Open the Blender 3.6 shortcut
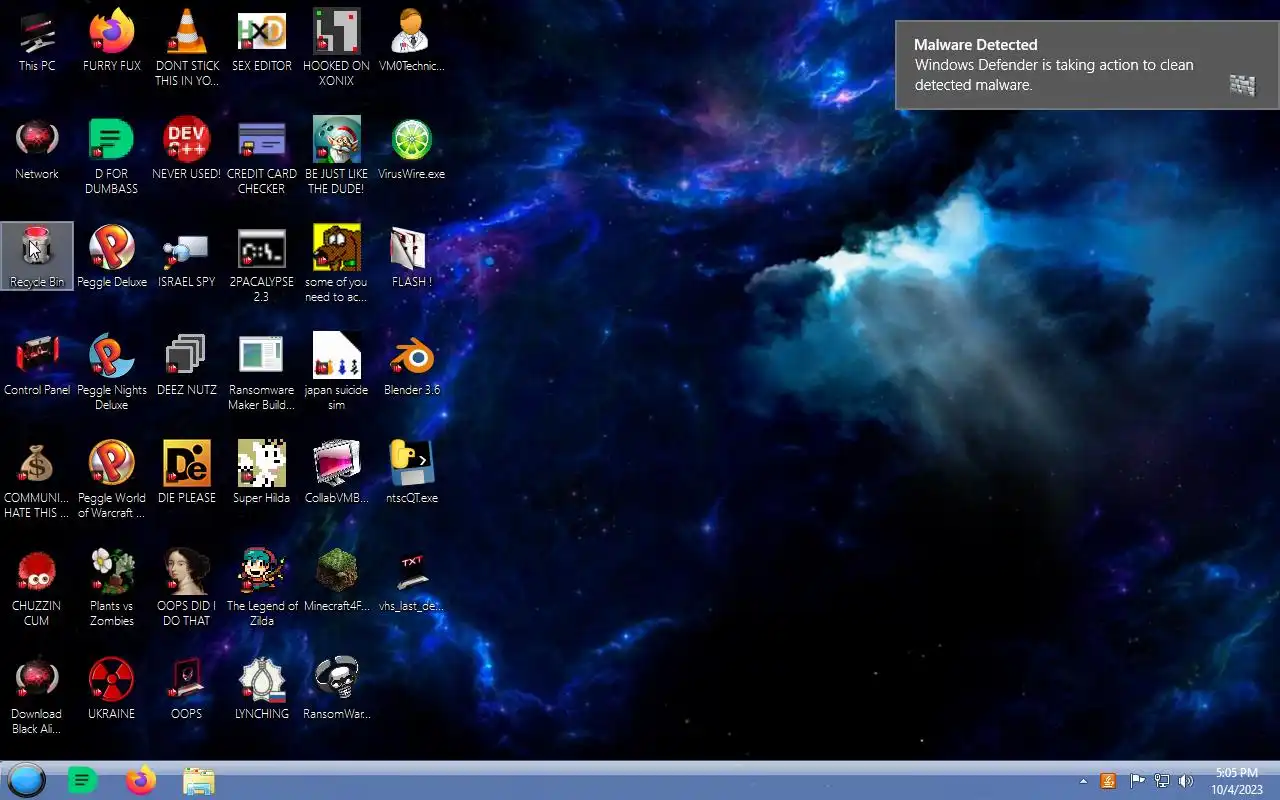The width and height of the screenshot is (1280, 800). click(411, 366)
